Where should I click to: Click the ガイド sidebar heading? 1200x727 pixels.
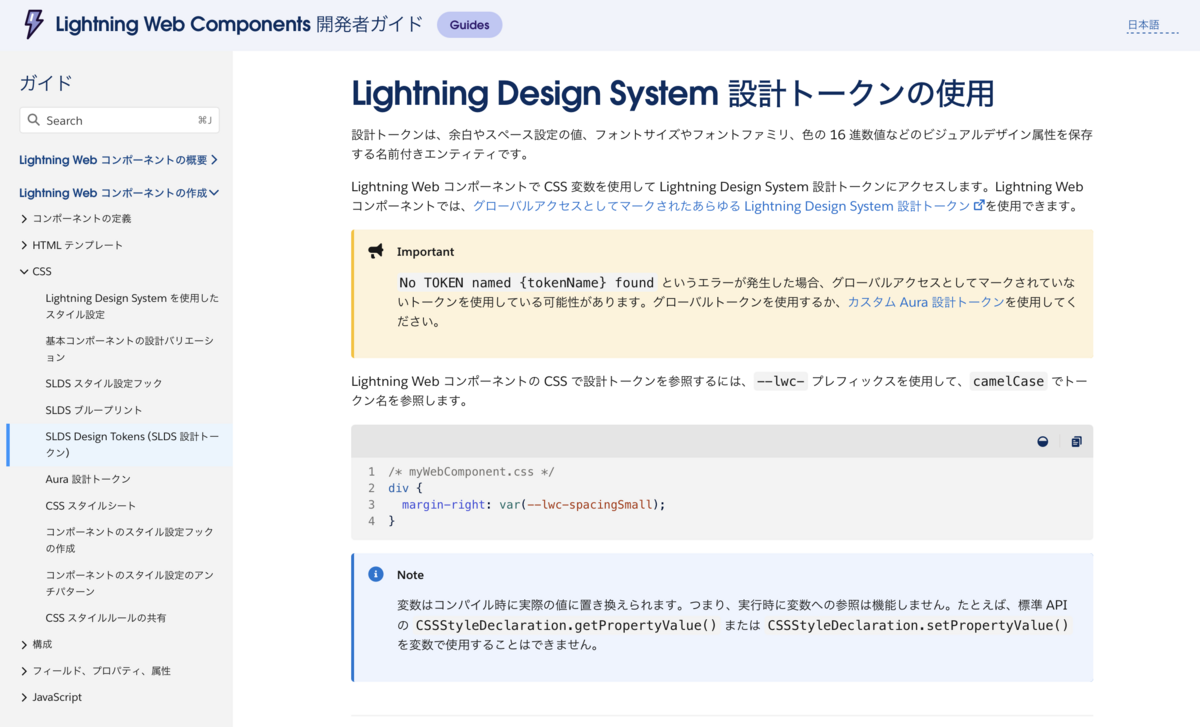[46, 83]
